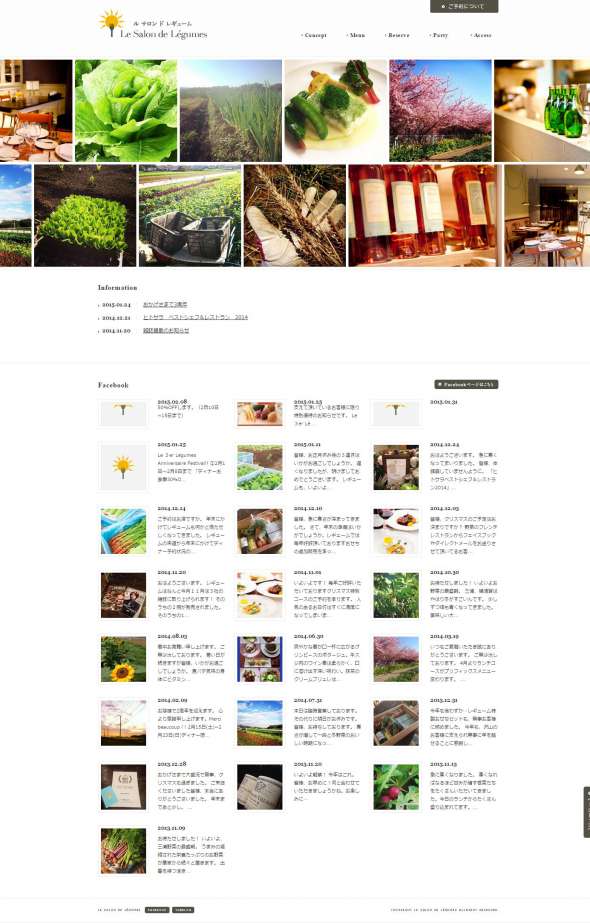Viewport: 590px width, 923px height.
Task: Open the 2013.11.09 vegetables post thumbnail
Action: tap(123, 851)
